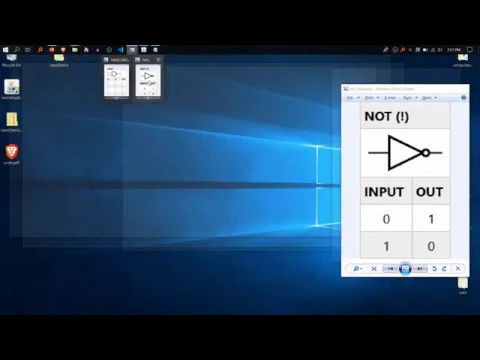480x360 pixels.
Task: Select the installer icon below Recycle Bin
Action: tap(12, 89)
